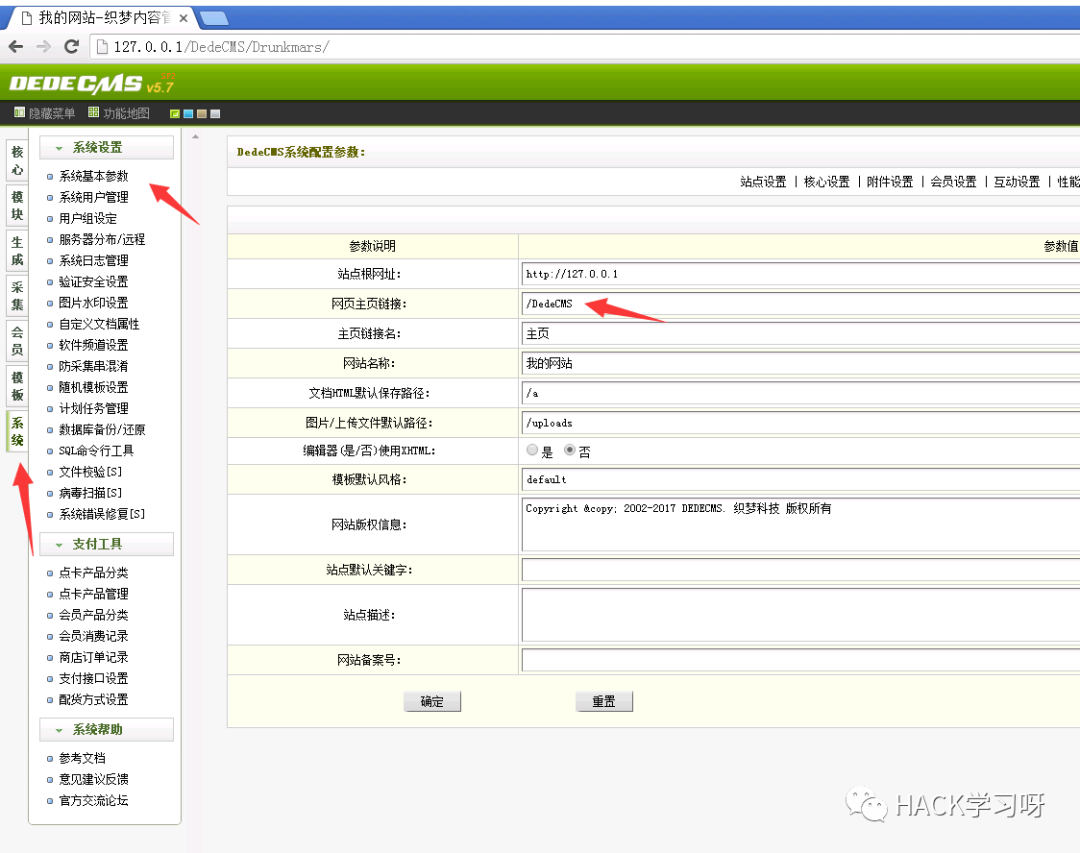Switch to the 模块 side tab
The image size is (1080, 853).
click(x=17, y=205)
